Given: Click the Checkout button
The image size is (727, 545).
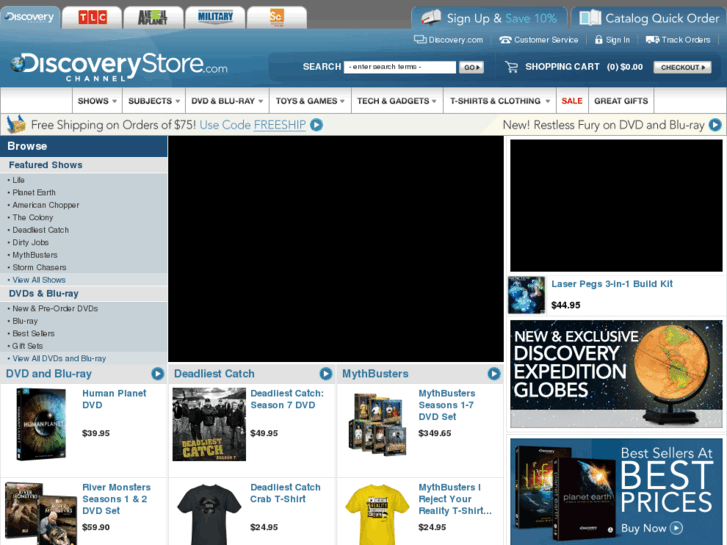Looking at the screenshot, I should click(x=682, y=67).
